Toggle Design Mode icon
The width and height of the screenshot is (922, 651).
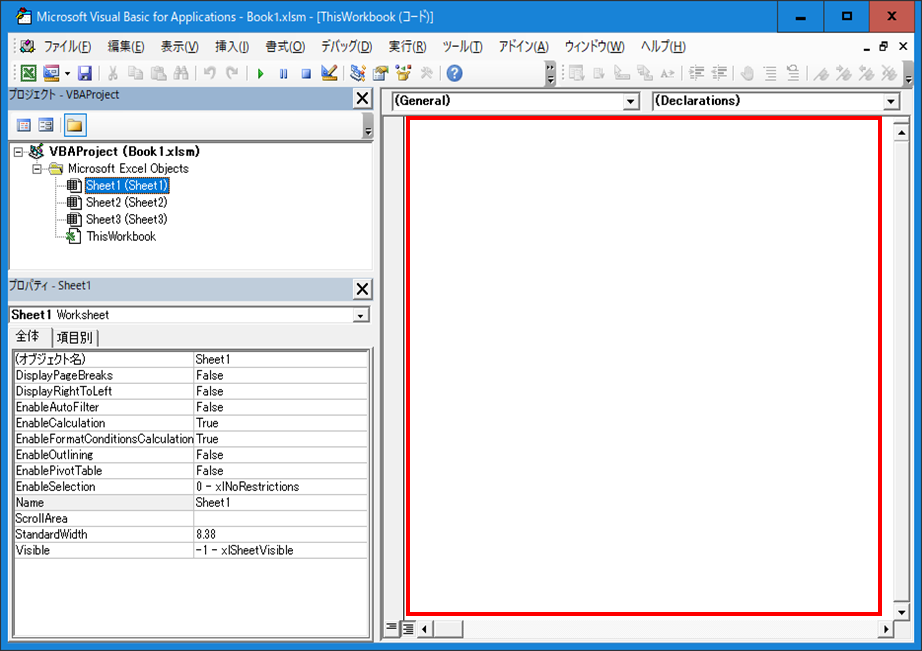(x=329, y=73)
